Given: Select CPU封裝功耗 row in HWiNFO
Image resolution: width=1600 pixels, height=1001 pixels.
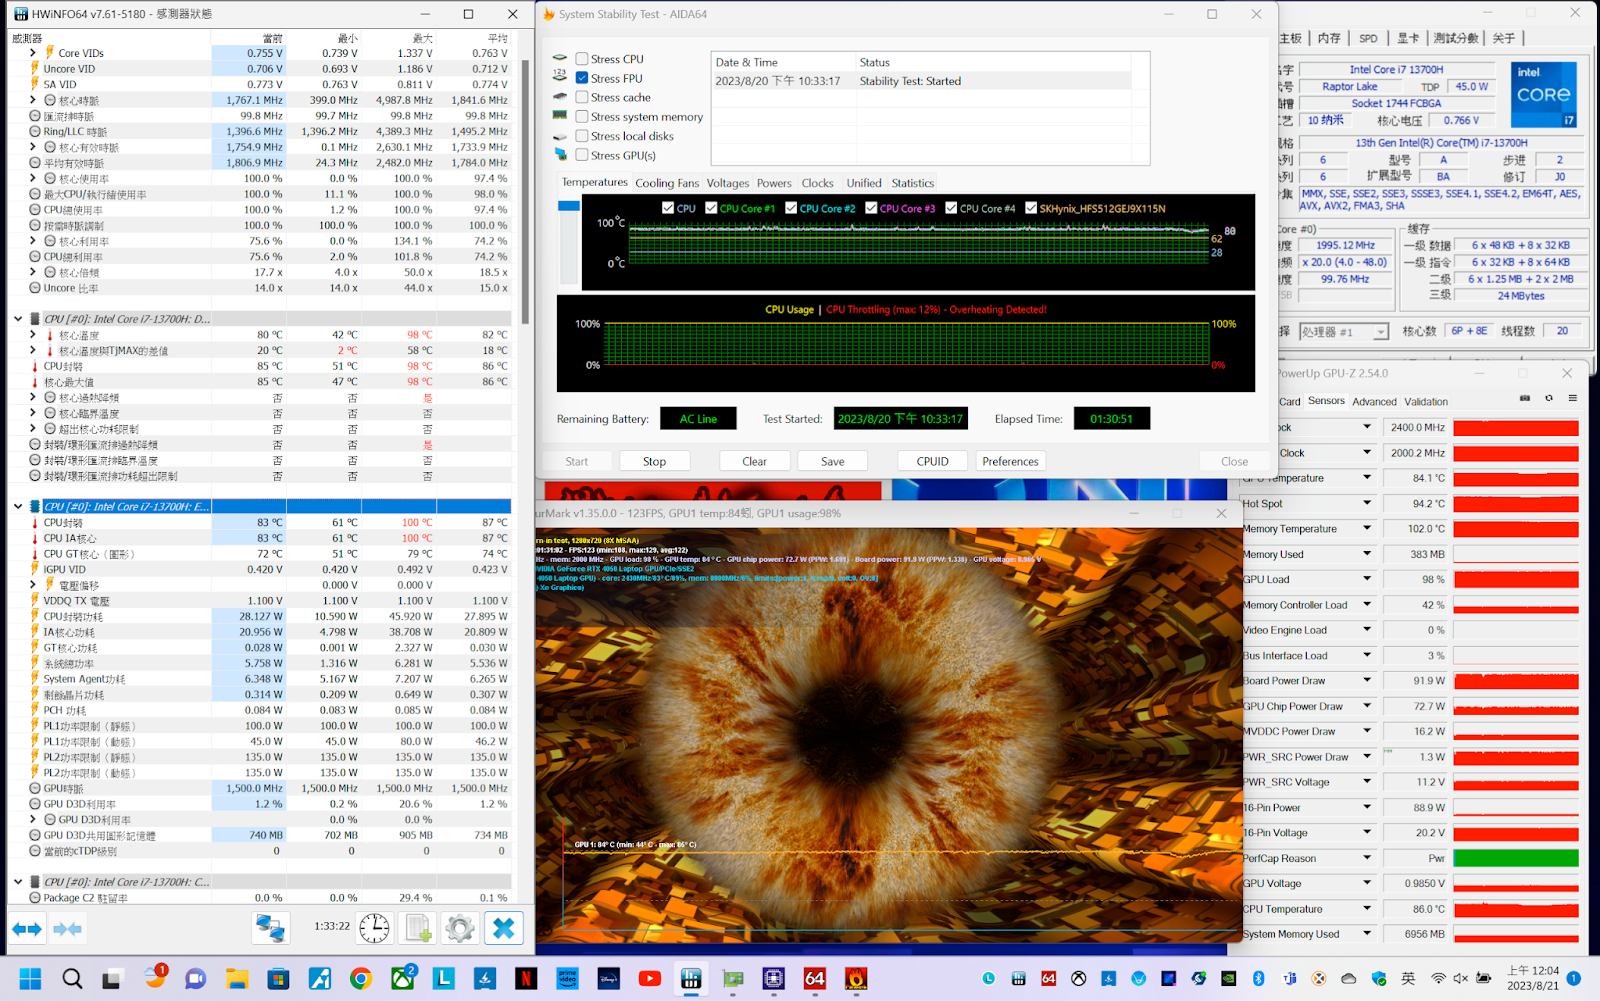Looking at the screenshot, I should pyautogui.click(x=260, y=617).
